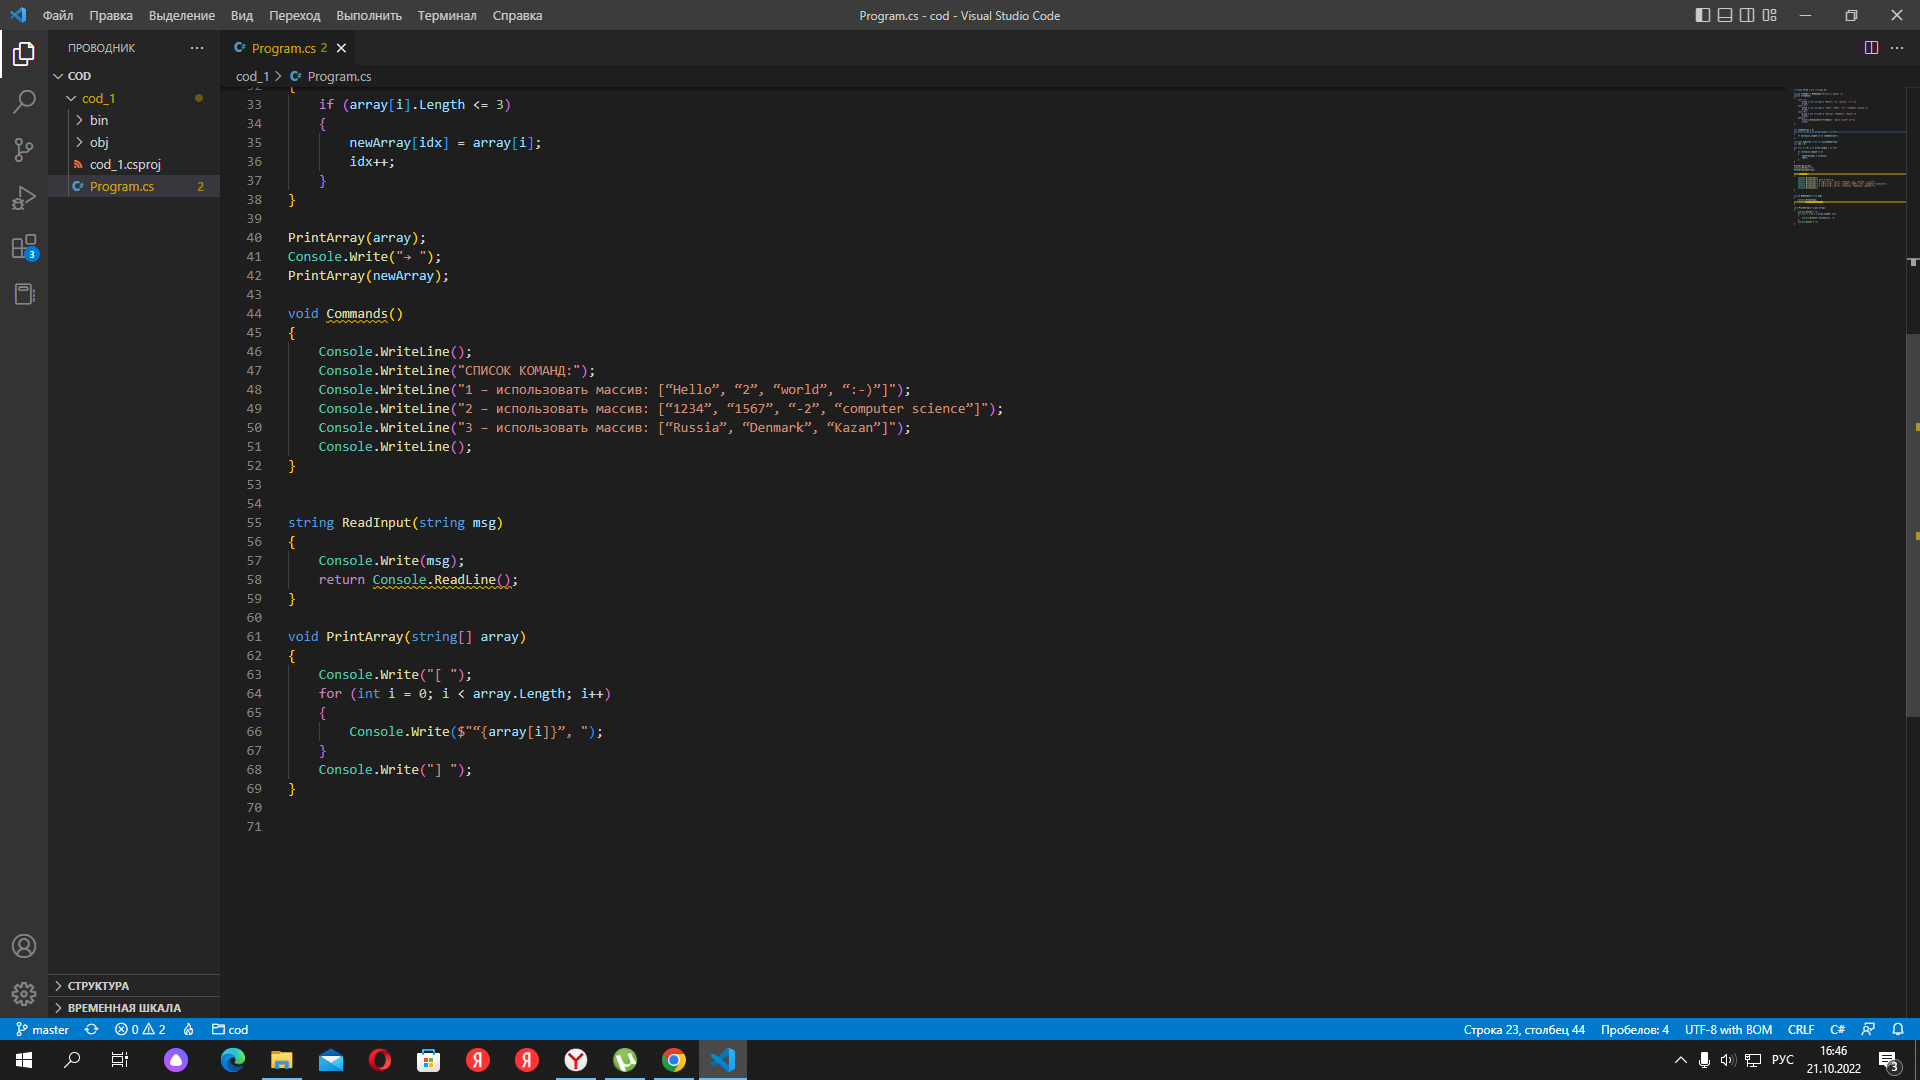Open notifications via the bell icon

click(1898, 1029)
